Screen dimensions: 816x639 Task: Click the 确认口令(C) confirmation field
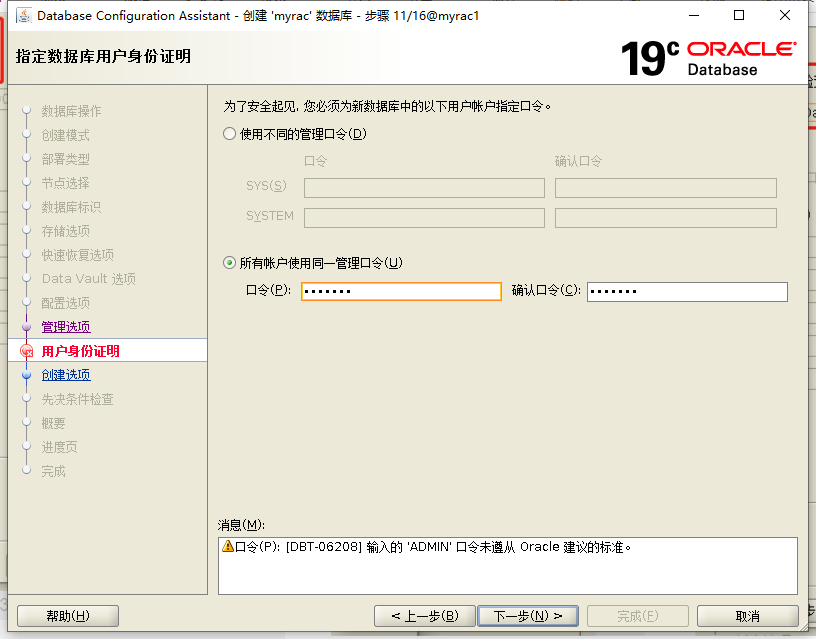(687, 291)
